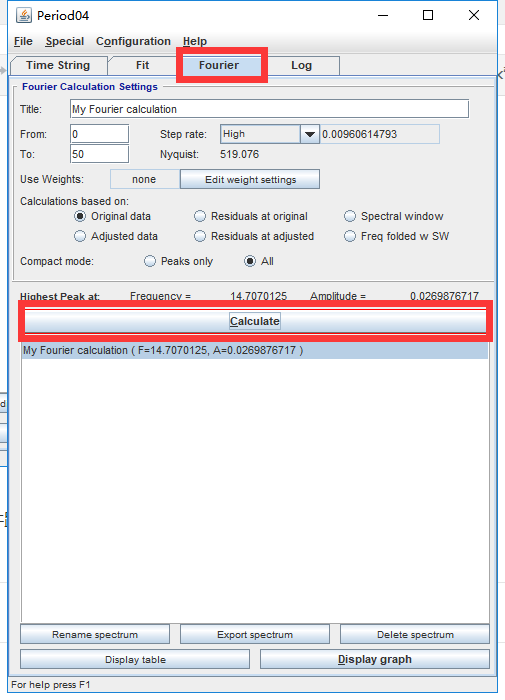Switch to the Log tab
This screenshot has height=700, width=505.
click(301, 66)
